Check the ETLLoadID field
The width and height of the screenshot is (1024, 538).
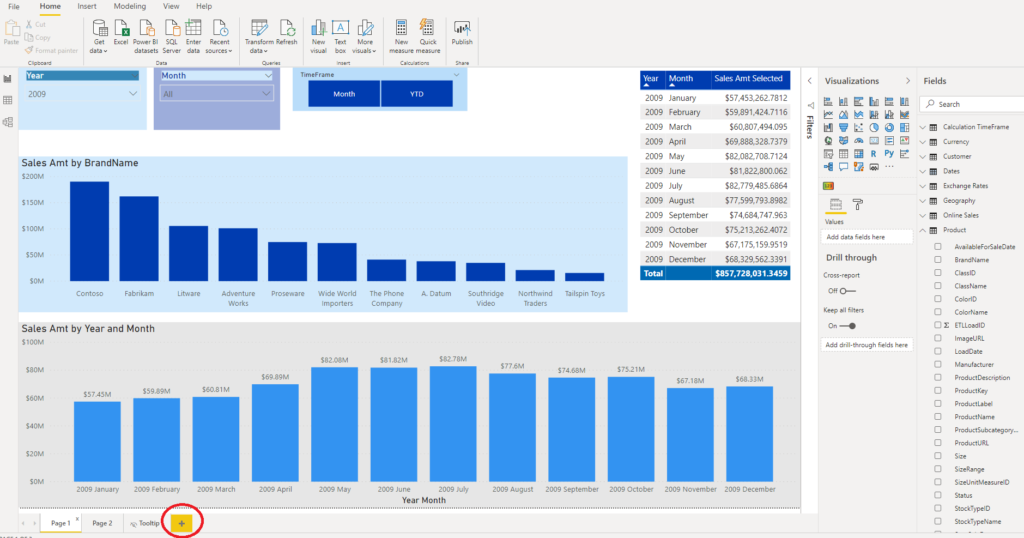pos(938,324)
